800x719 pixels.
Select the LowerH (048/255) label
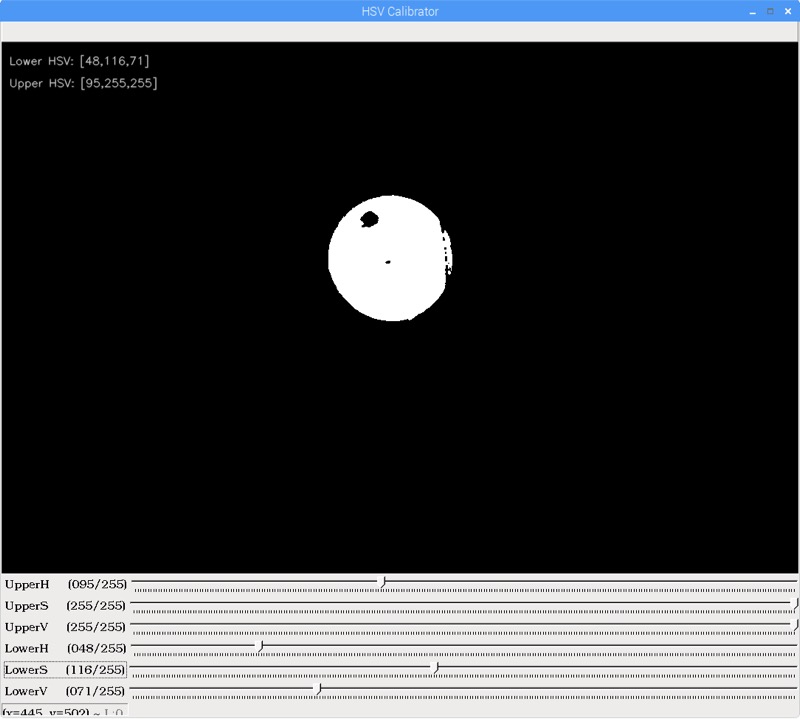coord(65,649)
